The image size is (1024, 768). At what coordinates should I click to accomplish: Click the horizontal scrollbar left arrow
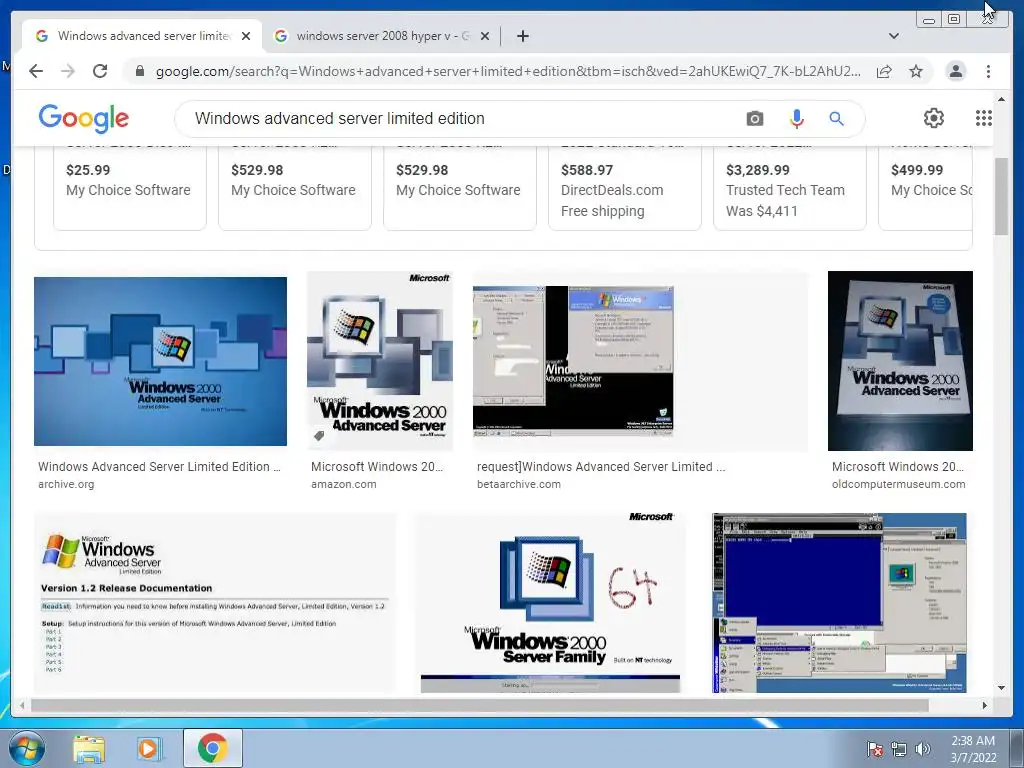point(22,705)
